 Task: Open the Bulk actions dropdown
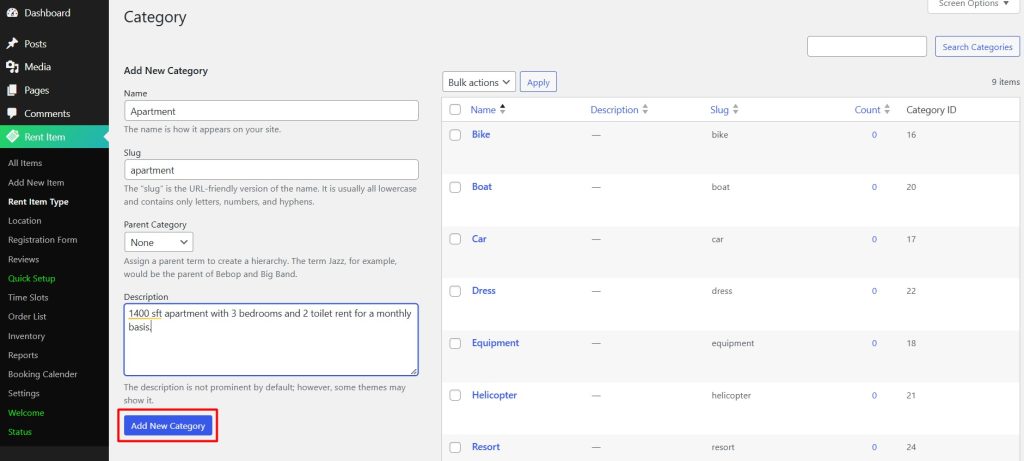(478, 82)
